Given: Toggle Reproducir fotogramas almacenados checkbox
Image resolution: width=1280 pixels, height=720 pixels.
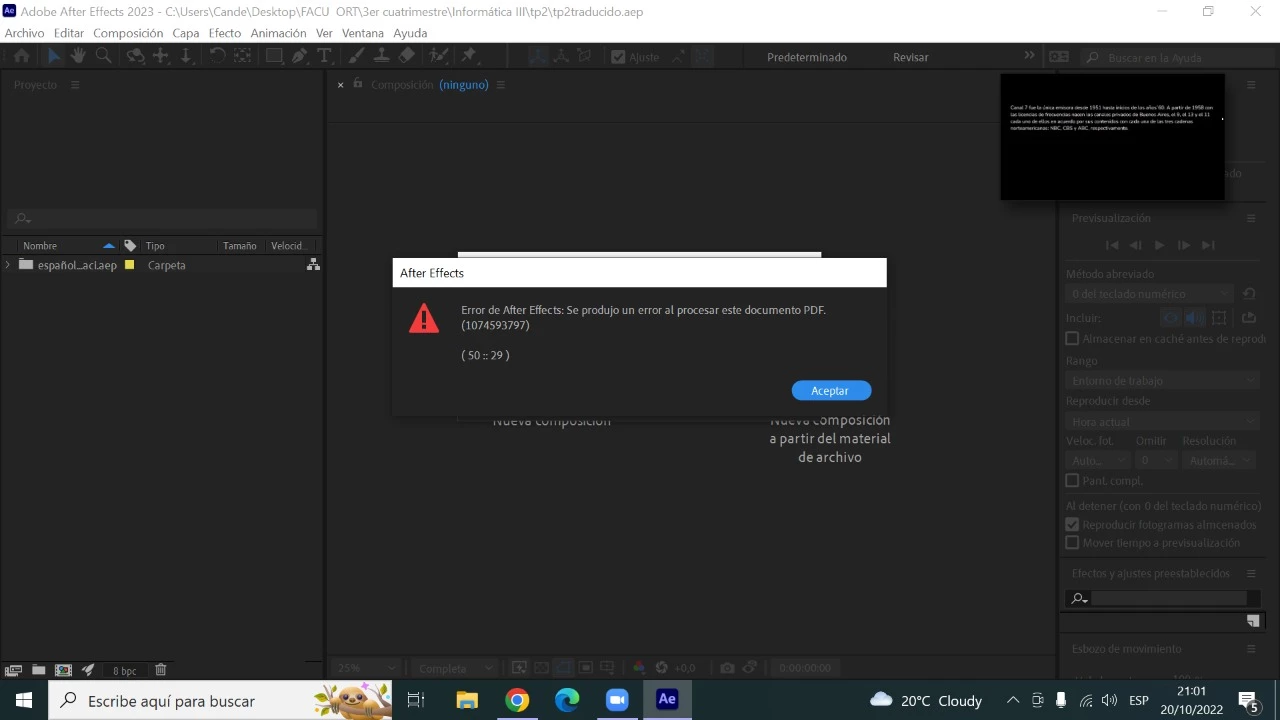Looking at the screenshot, I should coord(1072,525).
